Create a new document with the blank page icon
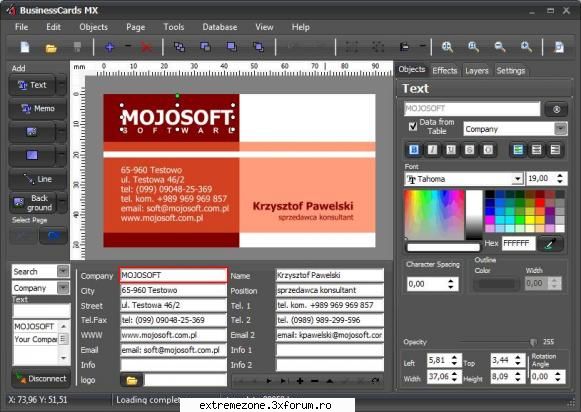Screen dimensions: 581x412 click(x=25, y=47)
